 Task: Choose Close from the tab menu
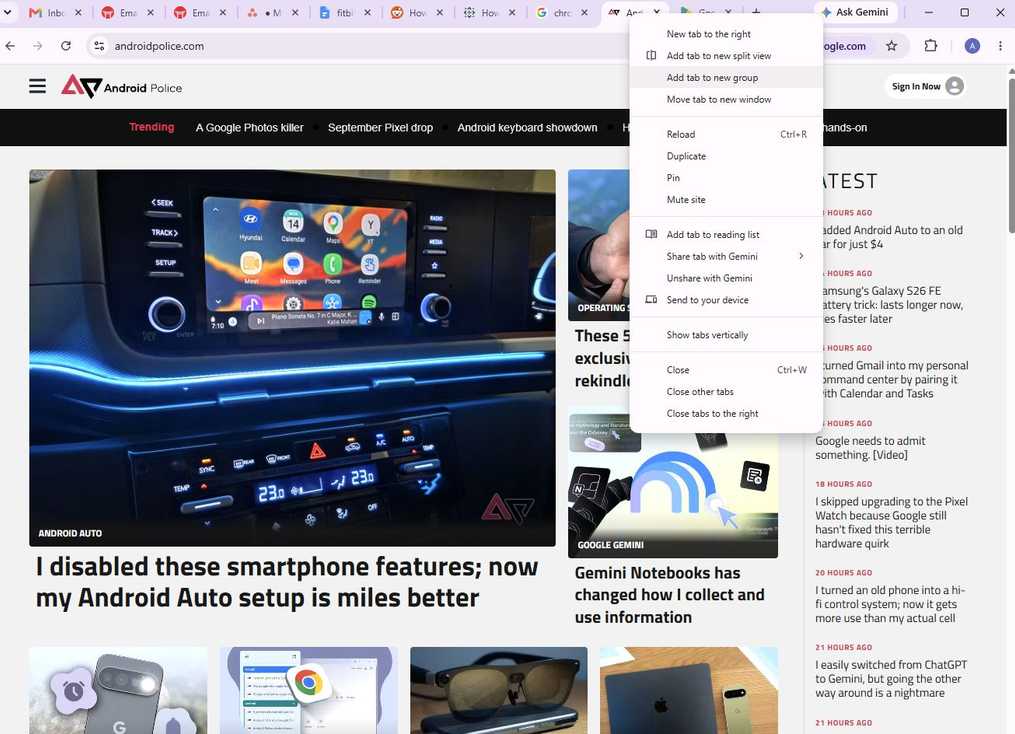(726, 370)
